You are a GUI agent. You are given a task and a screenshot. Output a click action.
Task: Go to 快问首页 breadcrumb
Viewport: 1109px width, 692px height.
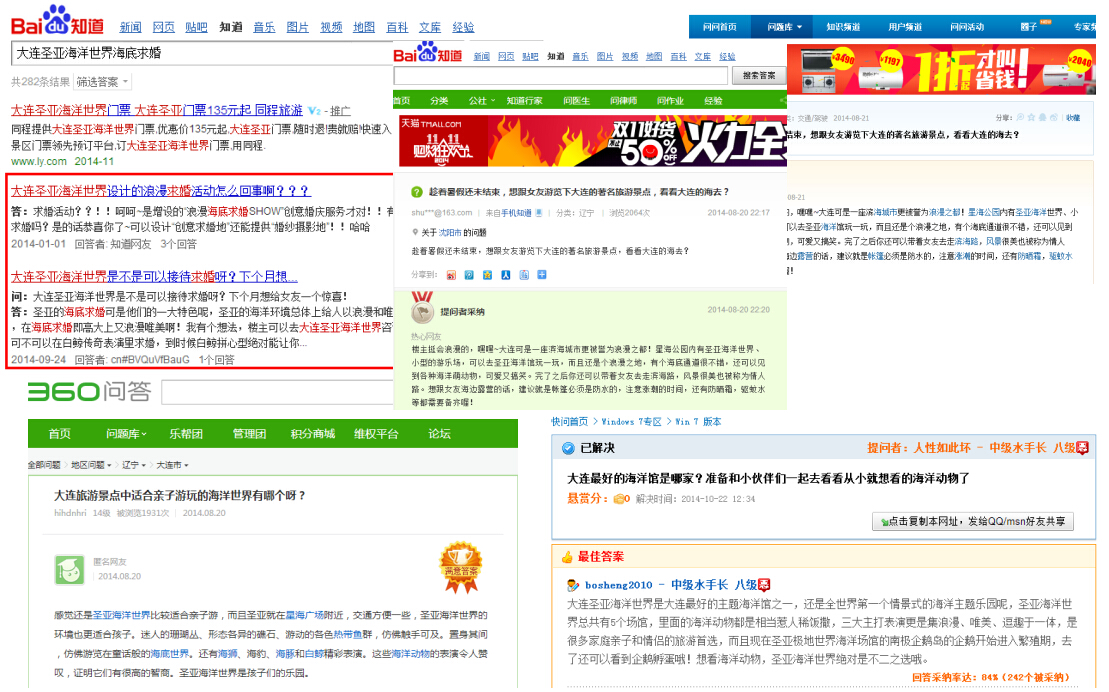[x=569, y=422]
